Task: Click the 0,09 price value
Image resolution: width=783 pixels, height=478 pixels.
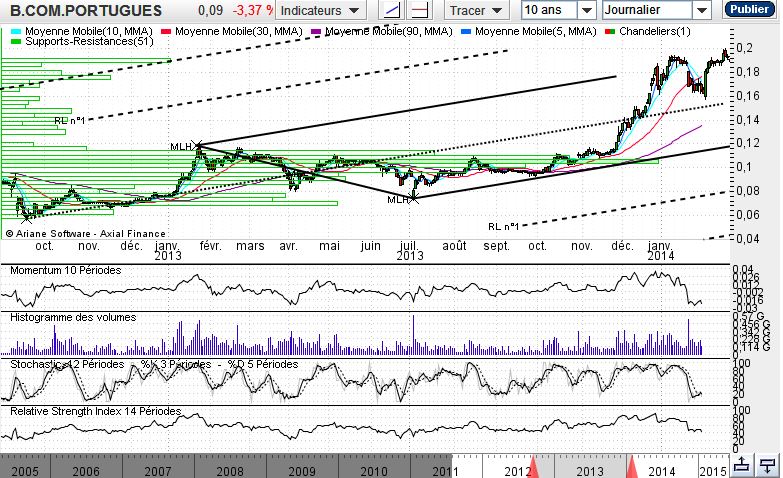Action: (210, 10)
